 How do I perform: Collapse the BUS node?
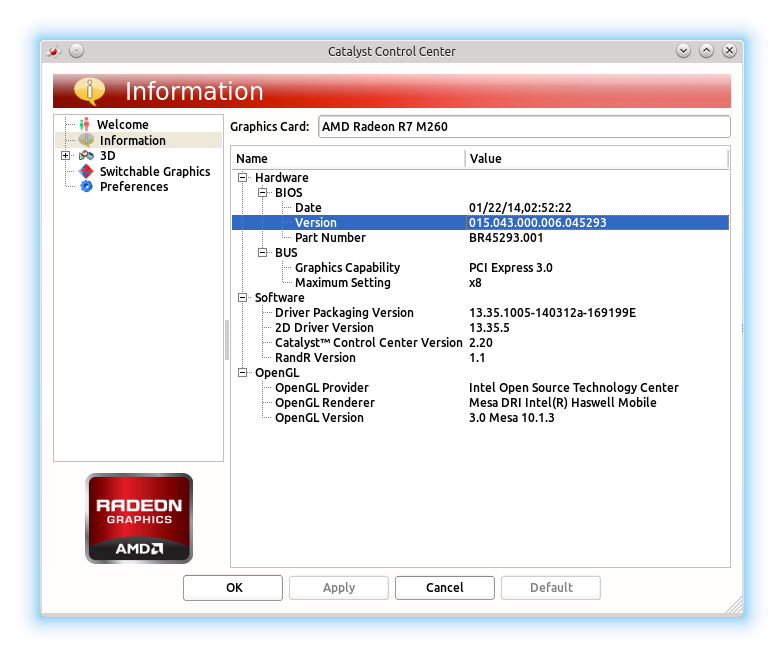(262, 252)
